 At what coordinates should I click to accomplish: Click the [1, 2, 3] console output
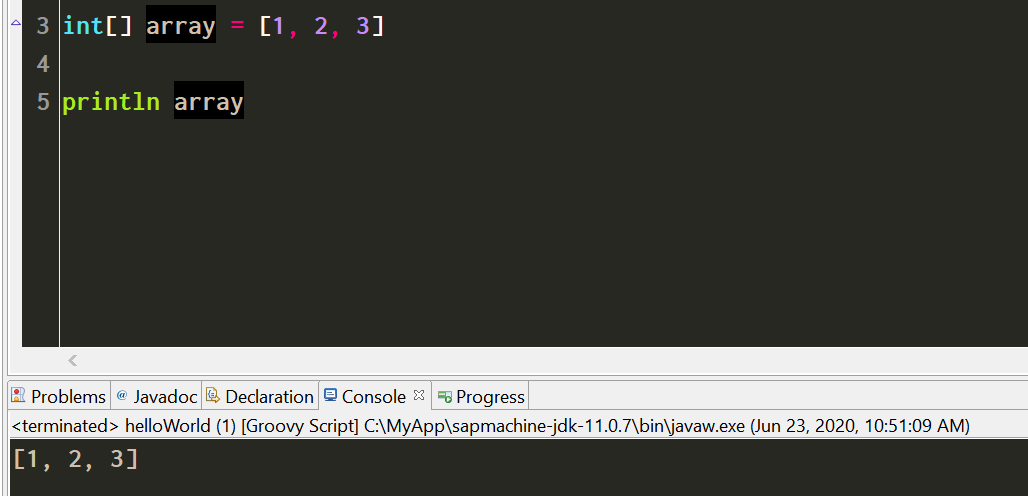tap(75, 459)
